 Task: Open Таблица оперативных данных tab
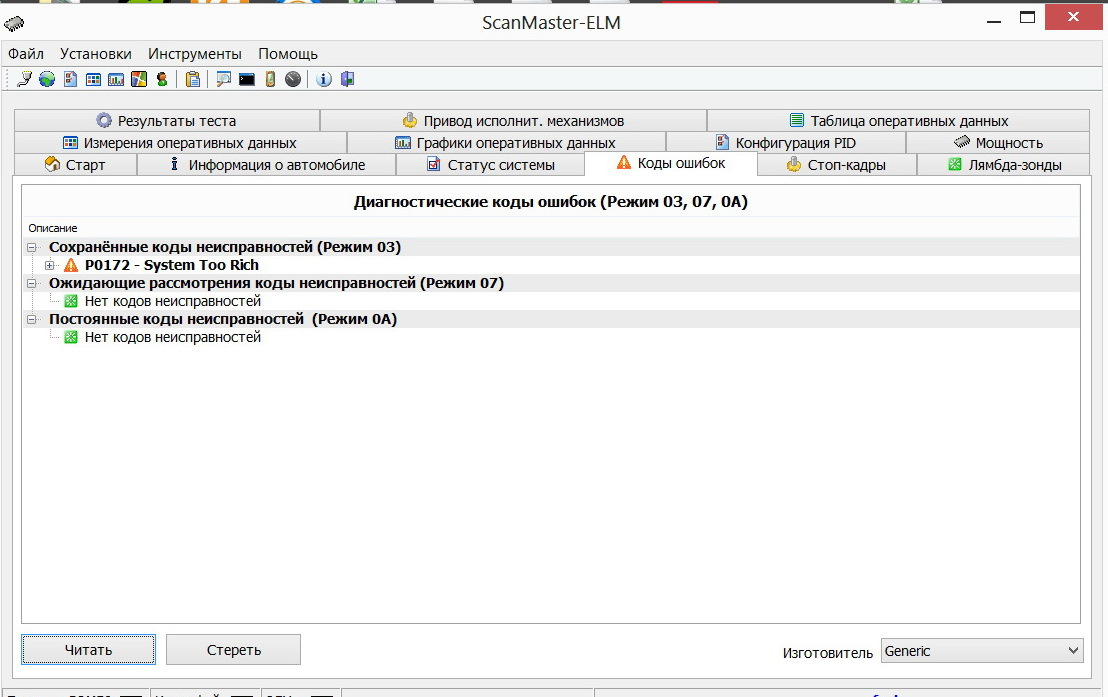coord(898,120)
